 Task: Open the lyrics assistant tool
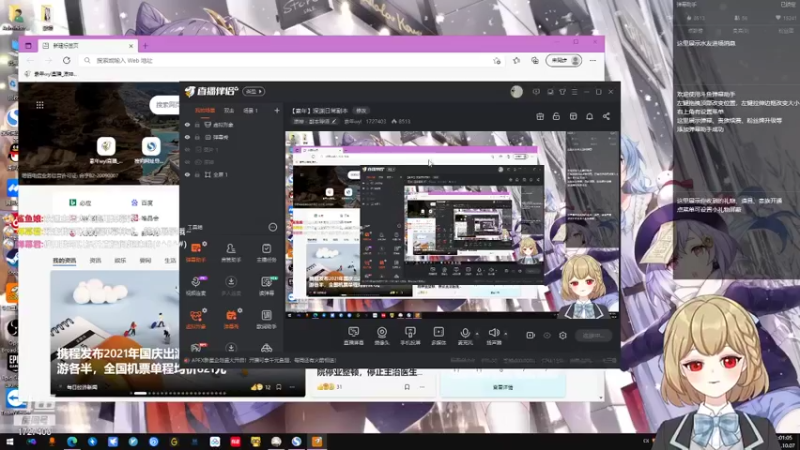[x=266, y=319]
